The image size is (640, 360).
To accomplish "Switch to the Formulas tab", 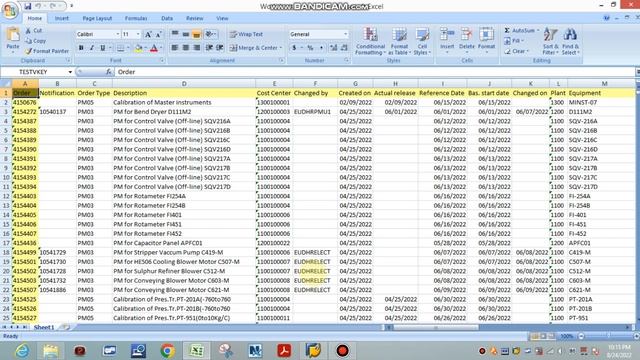I will click(x=136, y=18).
